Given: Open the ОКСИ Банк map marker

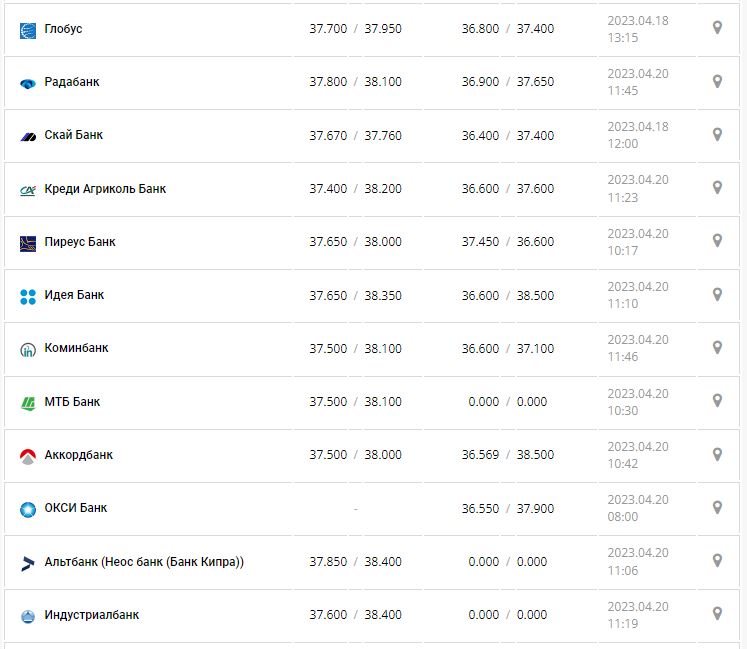Looking at the screenshot, I should (x=717, y=507).
